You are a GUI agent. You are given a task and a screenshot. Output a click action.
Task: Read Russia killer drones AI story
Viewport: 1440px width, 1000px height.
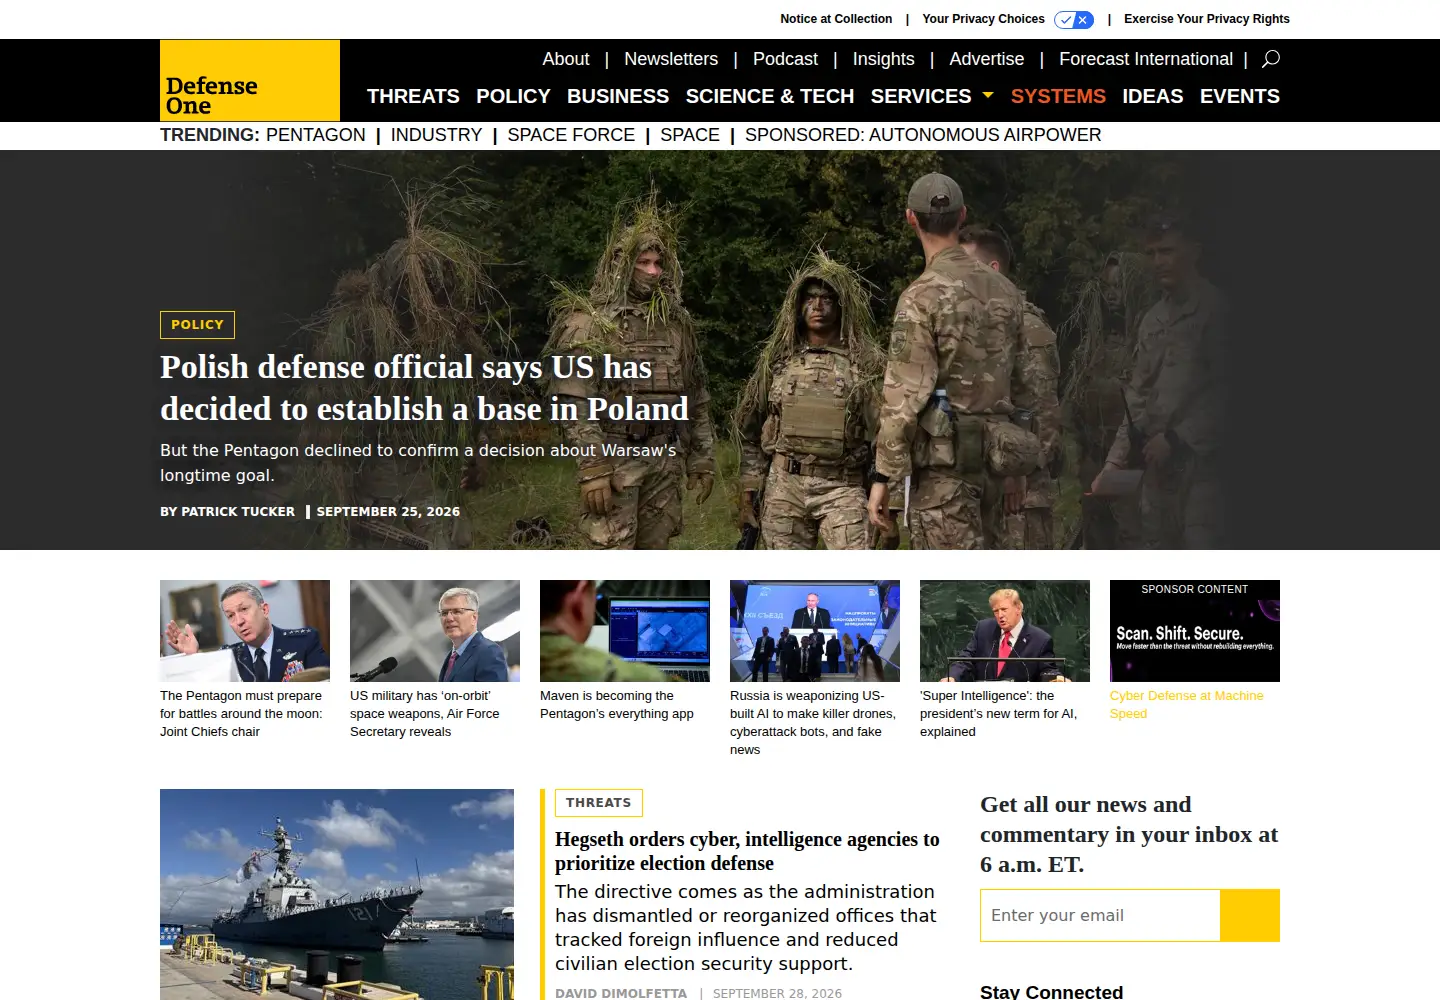pyautogui.click(x=813, y=723)
